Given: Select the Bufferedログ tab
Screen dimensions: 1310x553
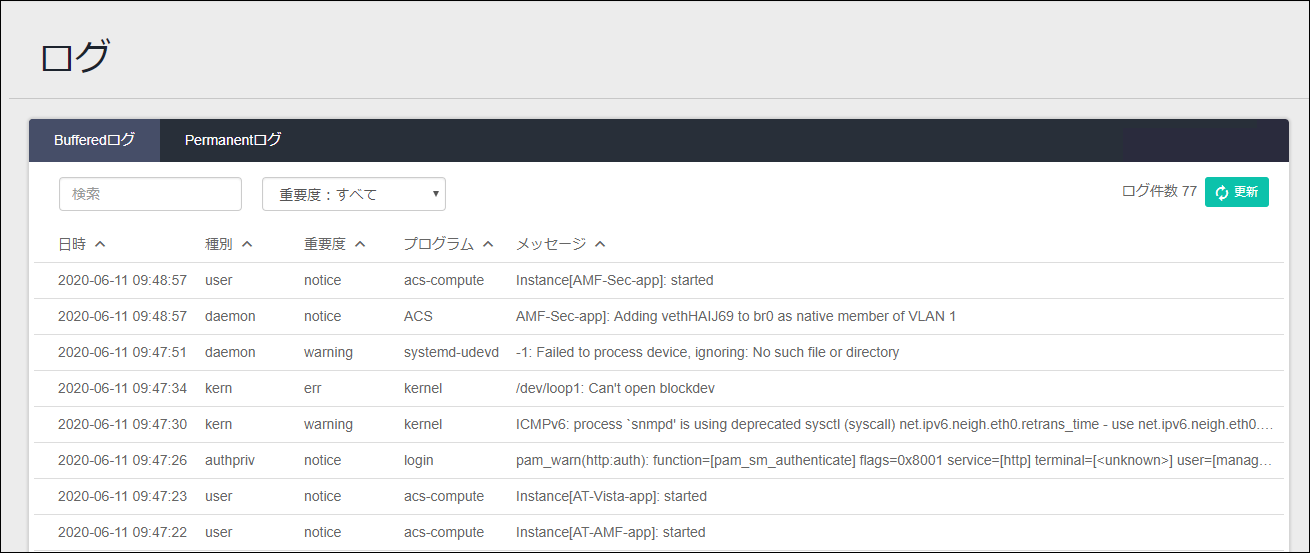Looking at the screenshot, I should tap(94, 140).
